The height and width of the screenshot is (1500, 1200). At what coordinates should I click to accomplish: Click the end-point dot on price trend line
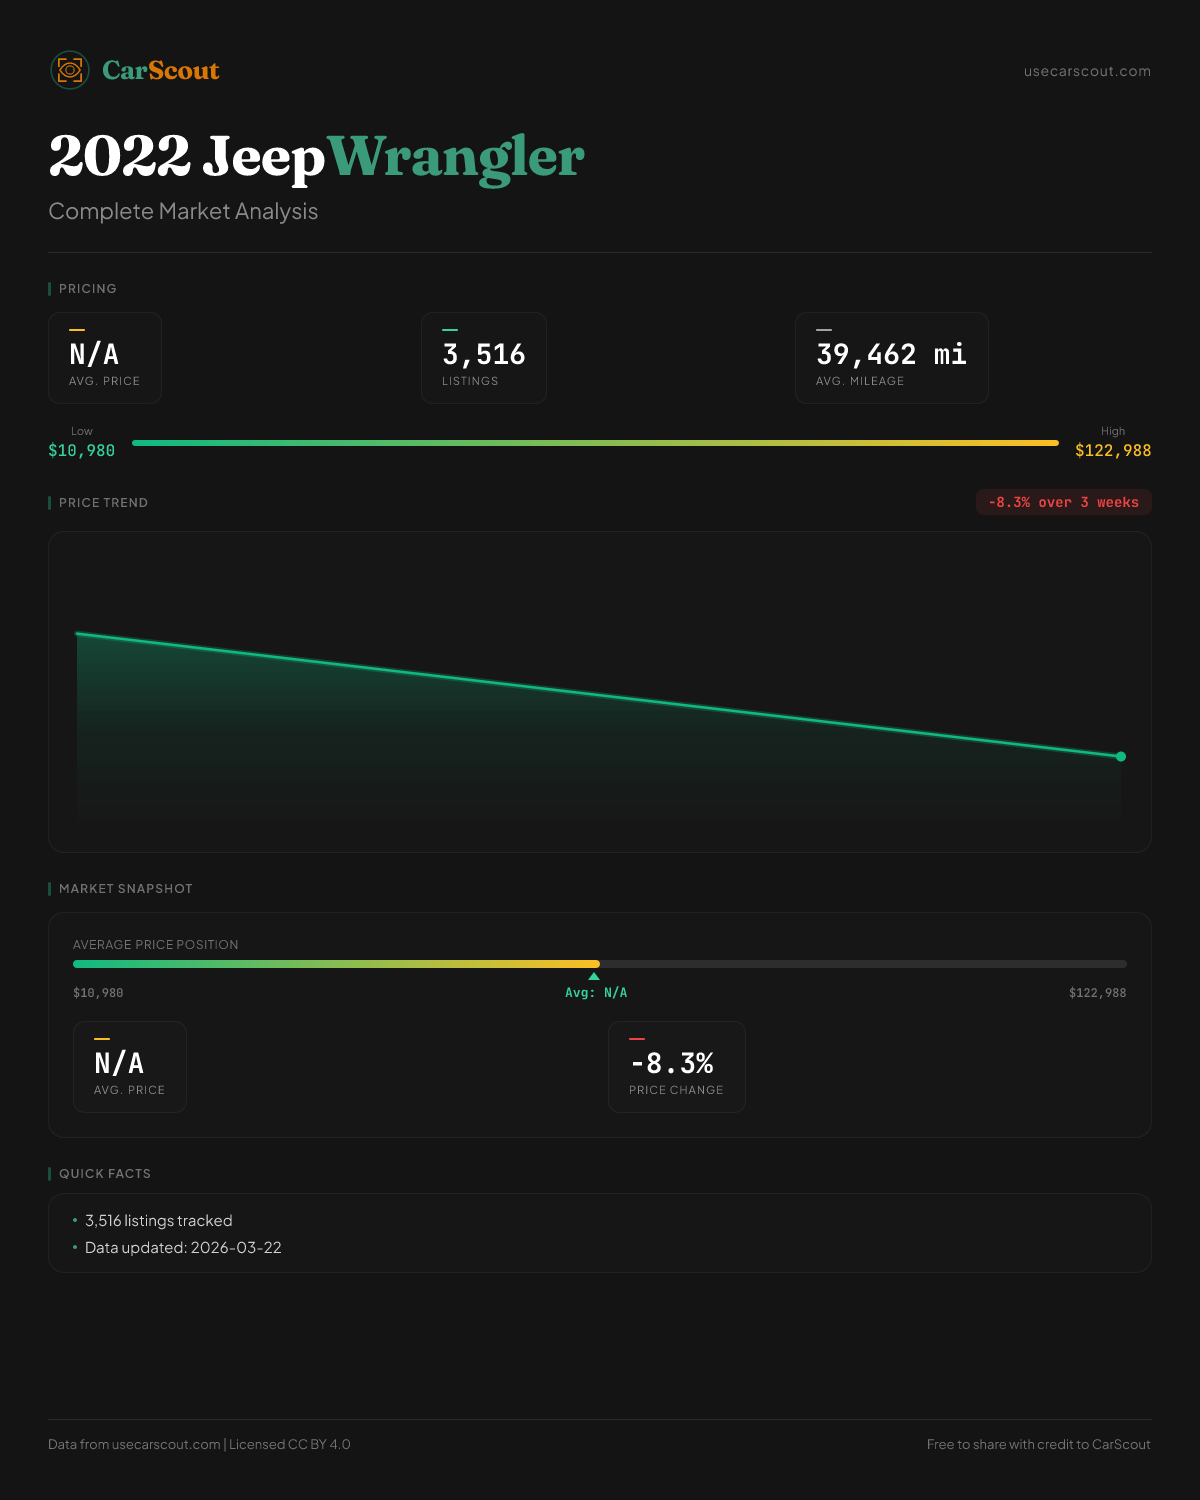tap(1121, 757)
